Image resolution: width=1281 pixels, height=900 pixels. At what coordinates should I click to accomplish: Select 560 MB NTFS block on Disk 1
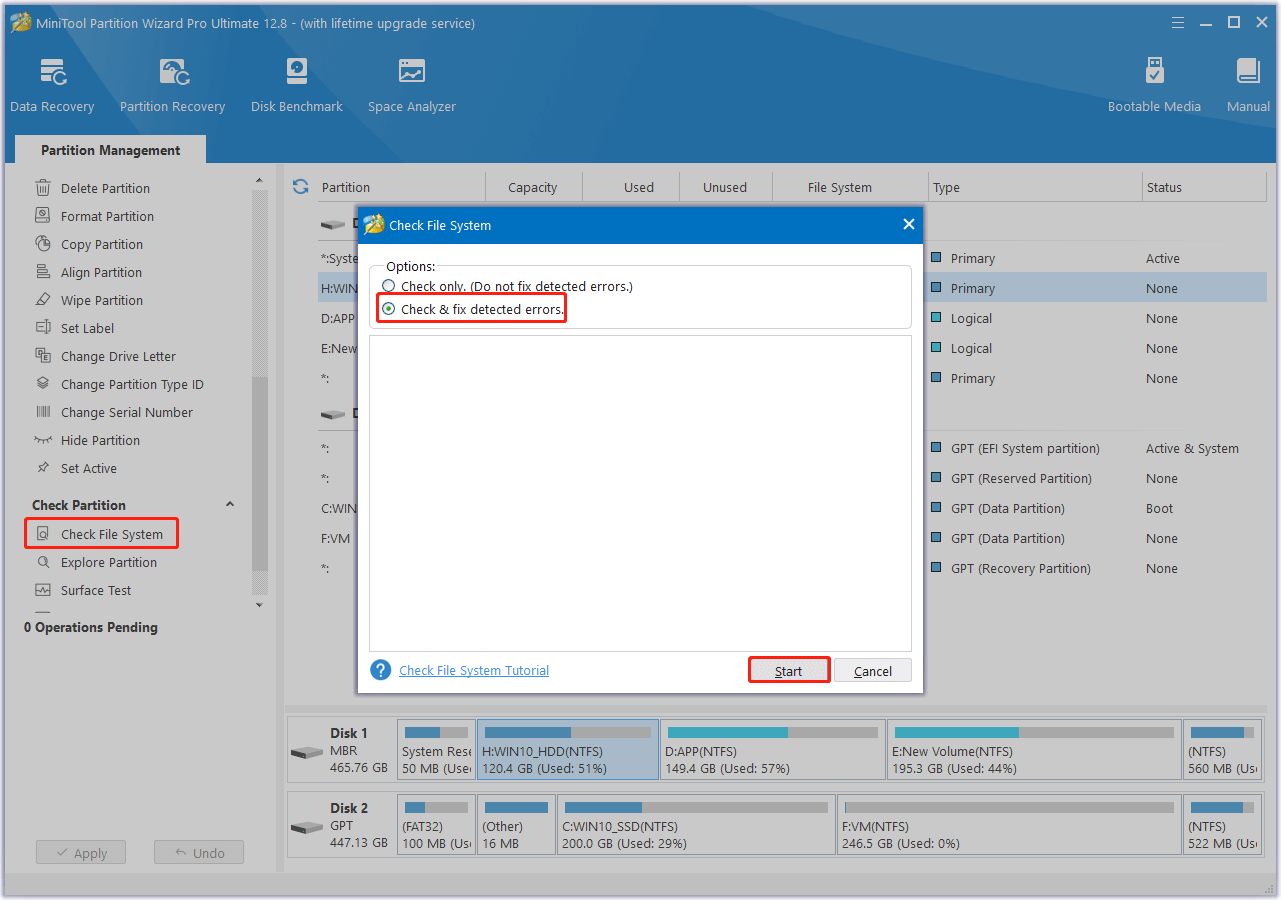point(1222,750)
